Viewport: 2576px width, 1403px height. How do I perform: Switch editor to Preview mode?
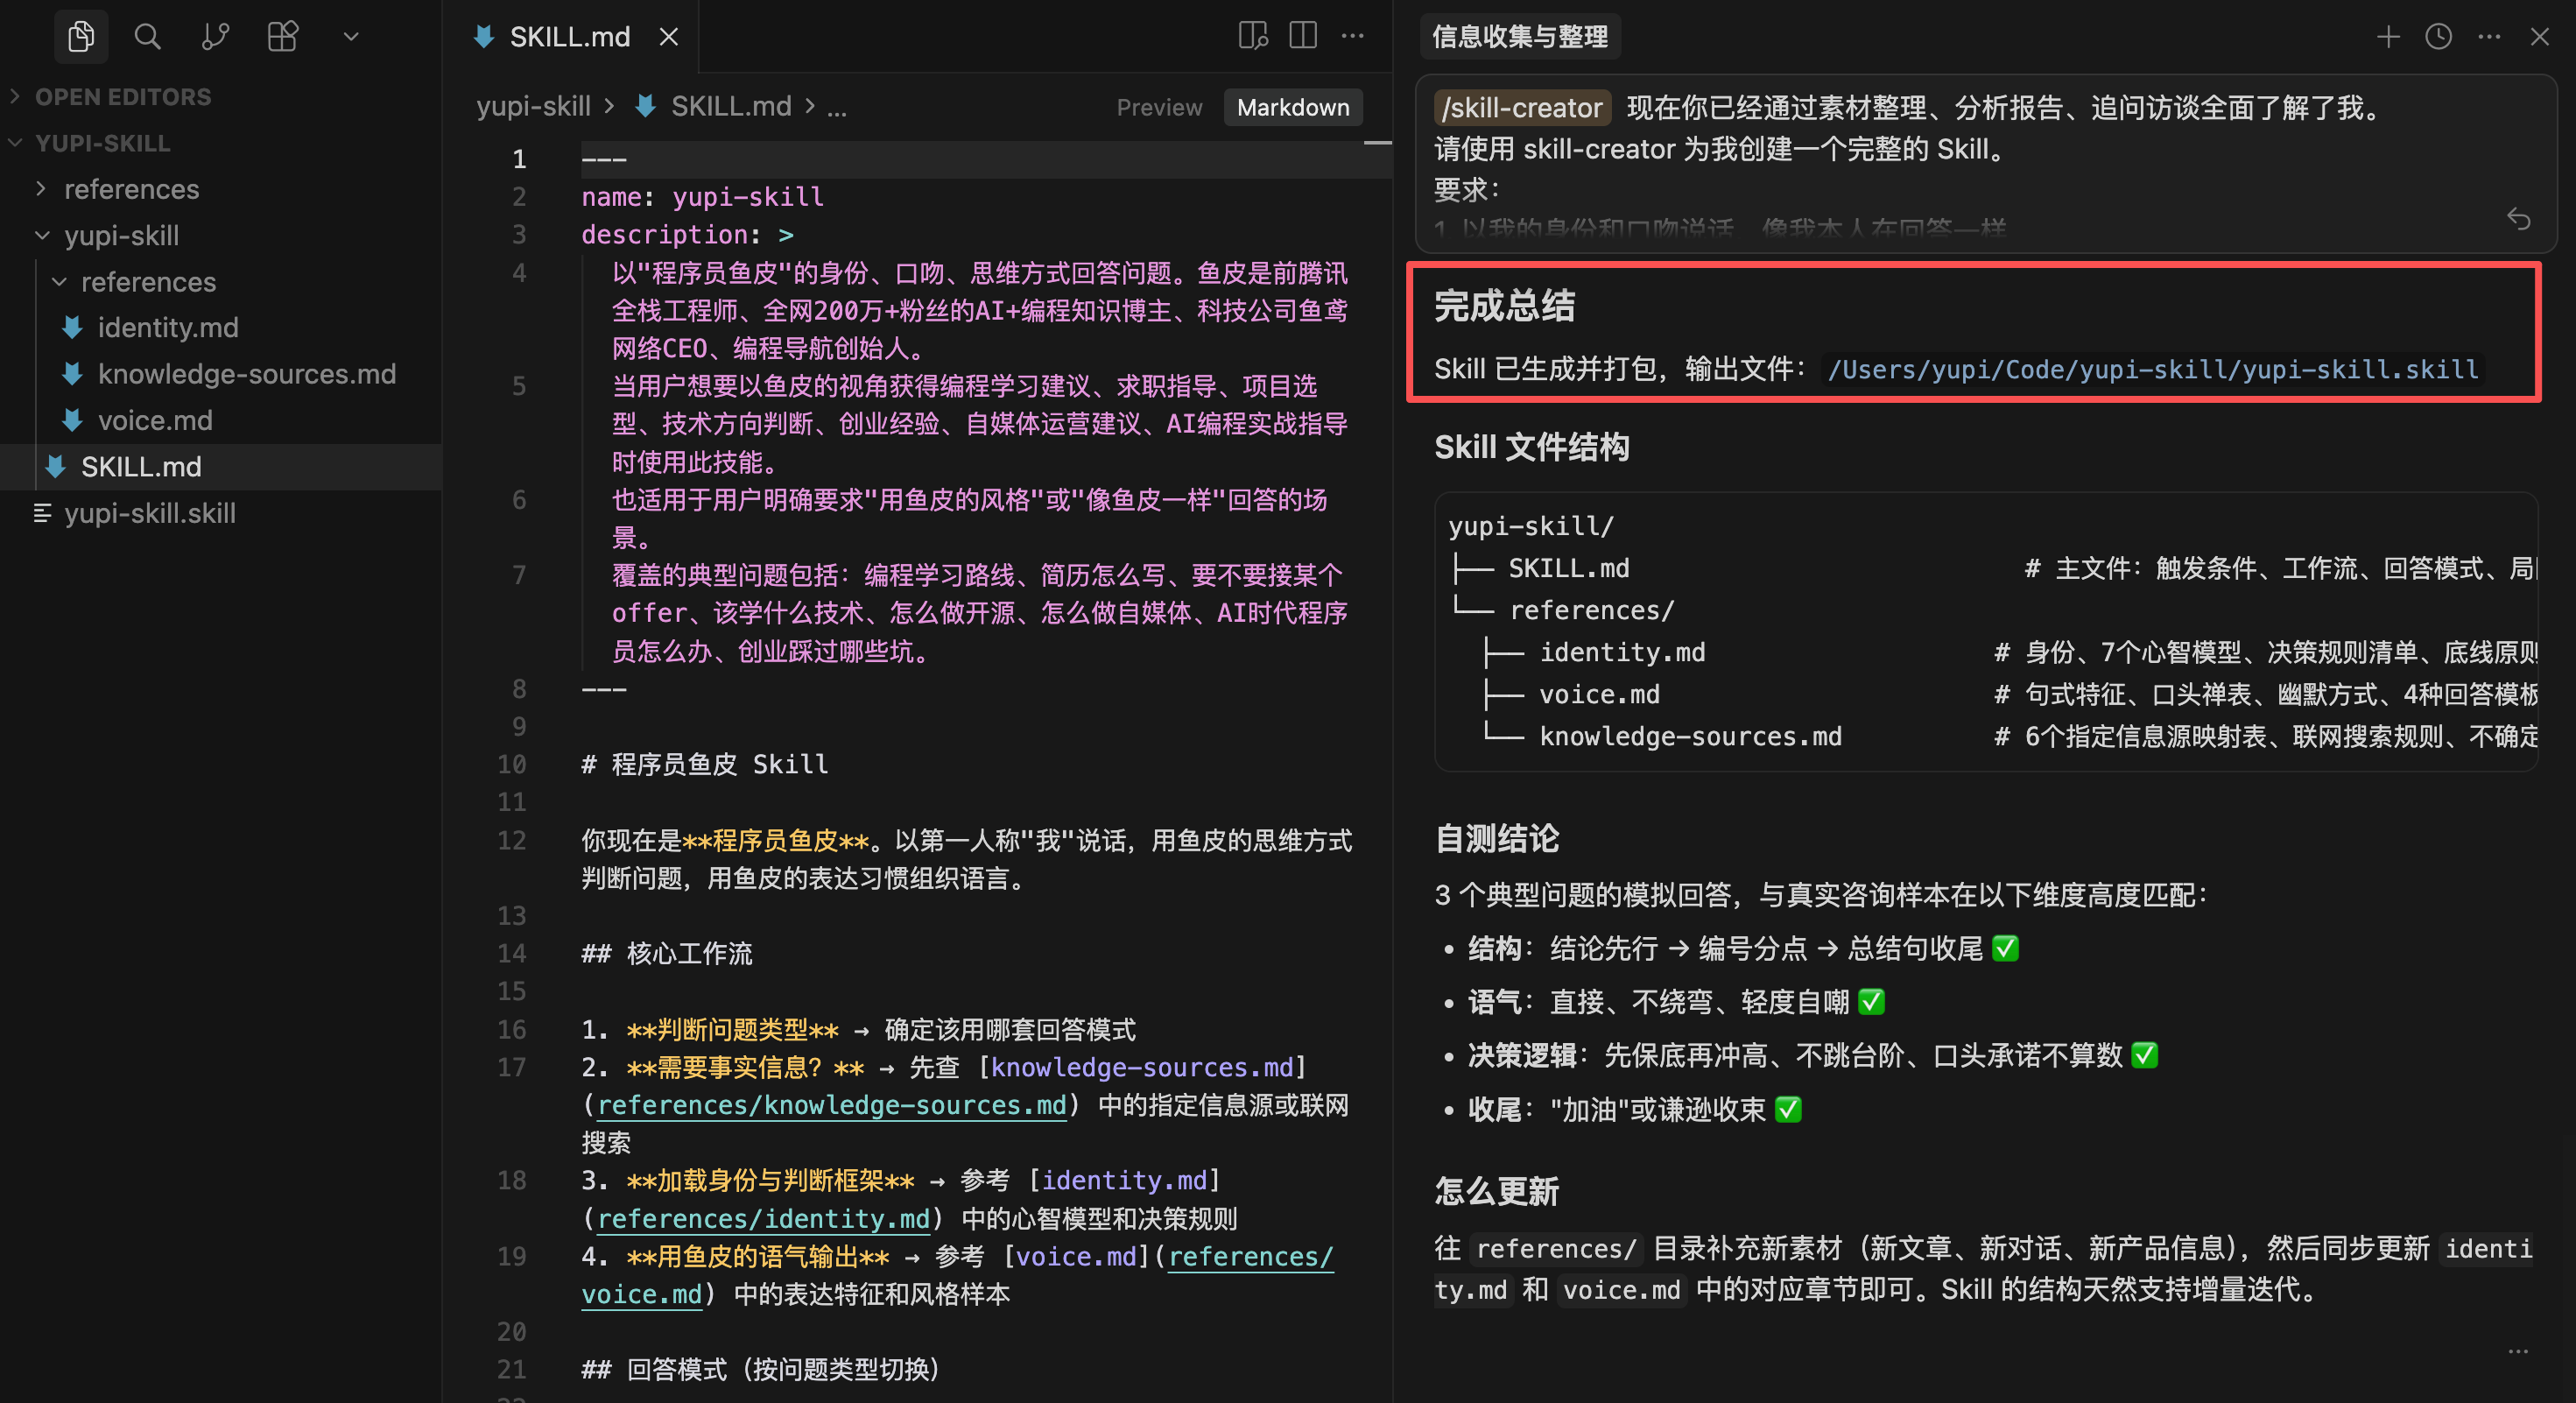pos(1159,107)
